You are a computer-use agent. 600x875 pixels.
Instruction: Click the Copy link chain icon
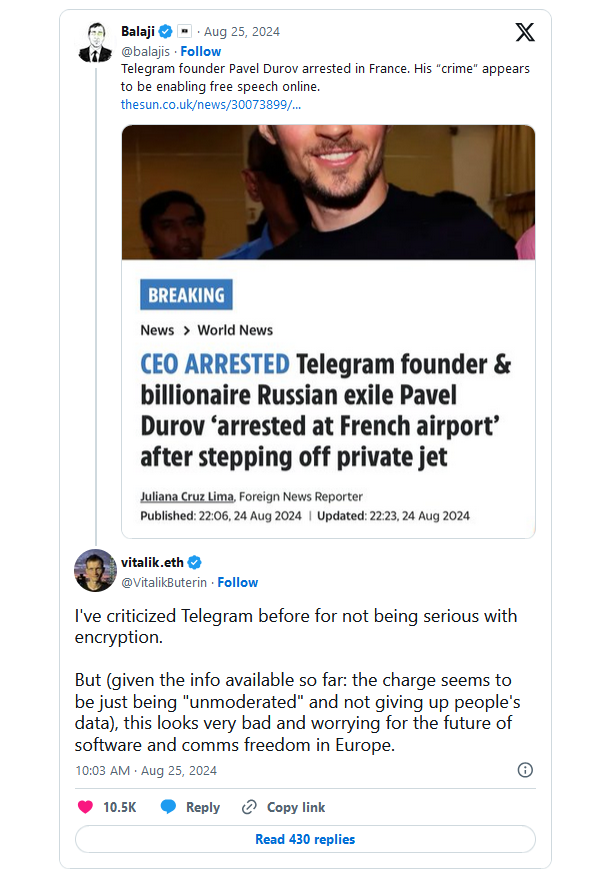tap(250, 807)
